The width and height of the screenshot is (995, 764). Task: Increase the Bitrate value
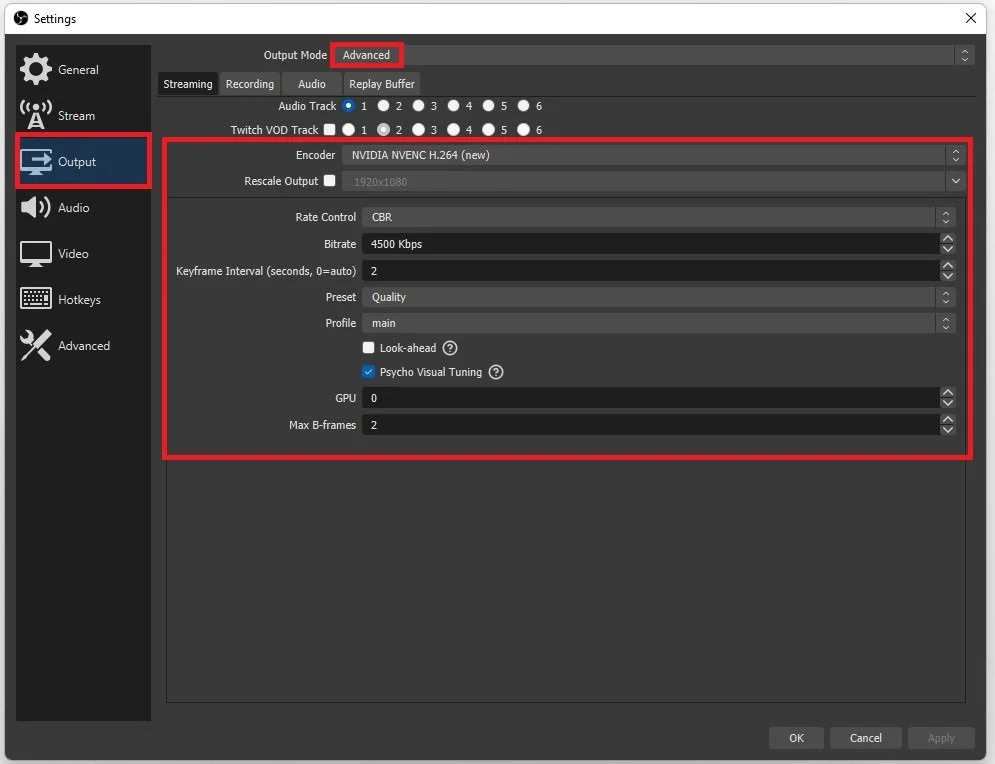(947, 239)
